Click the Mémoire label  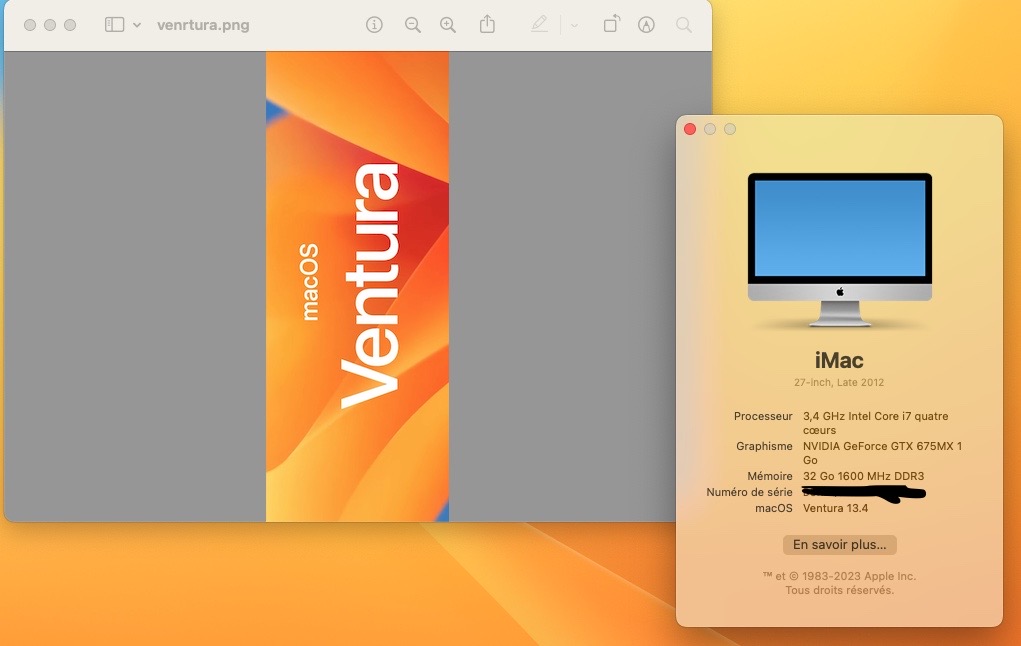[x=770, y=476]
